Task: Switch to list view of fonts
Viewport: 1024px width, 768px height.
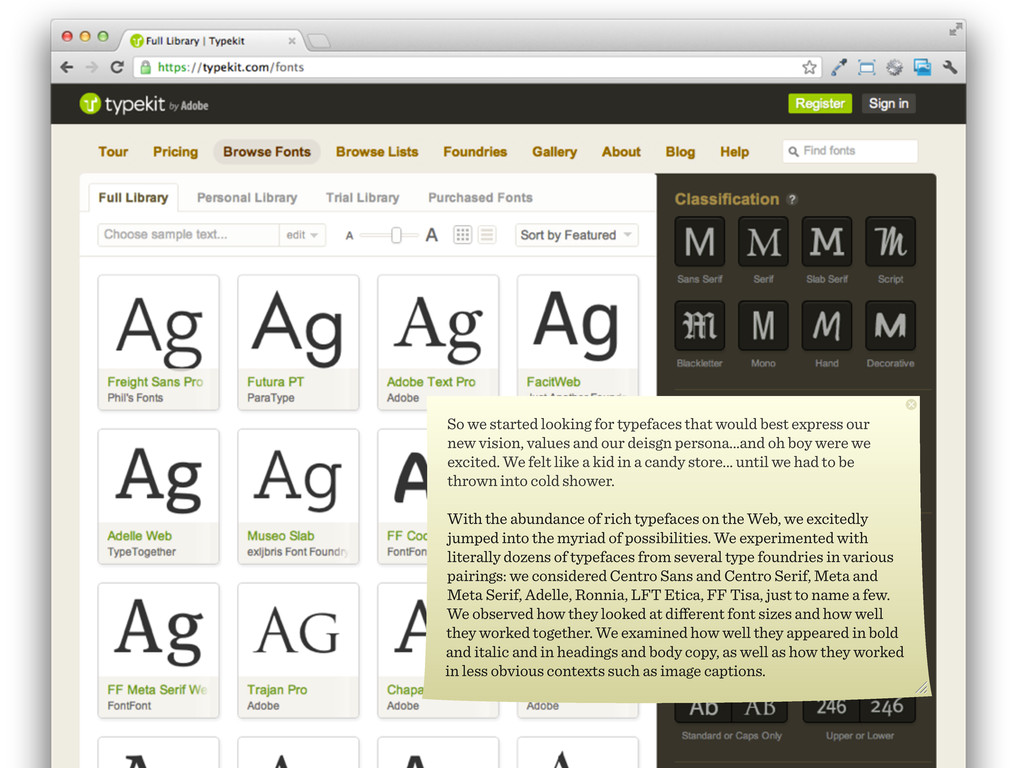Action: (487, 235)
